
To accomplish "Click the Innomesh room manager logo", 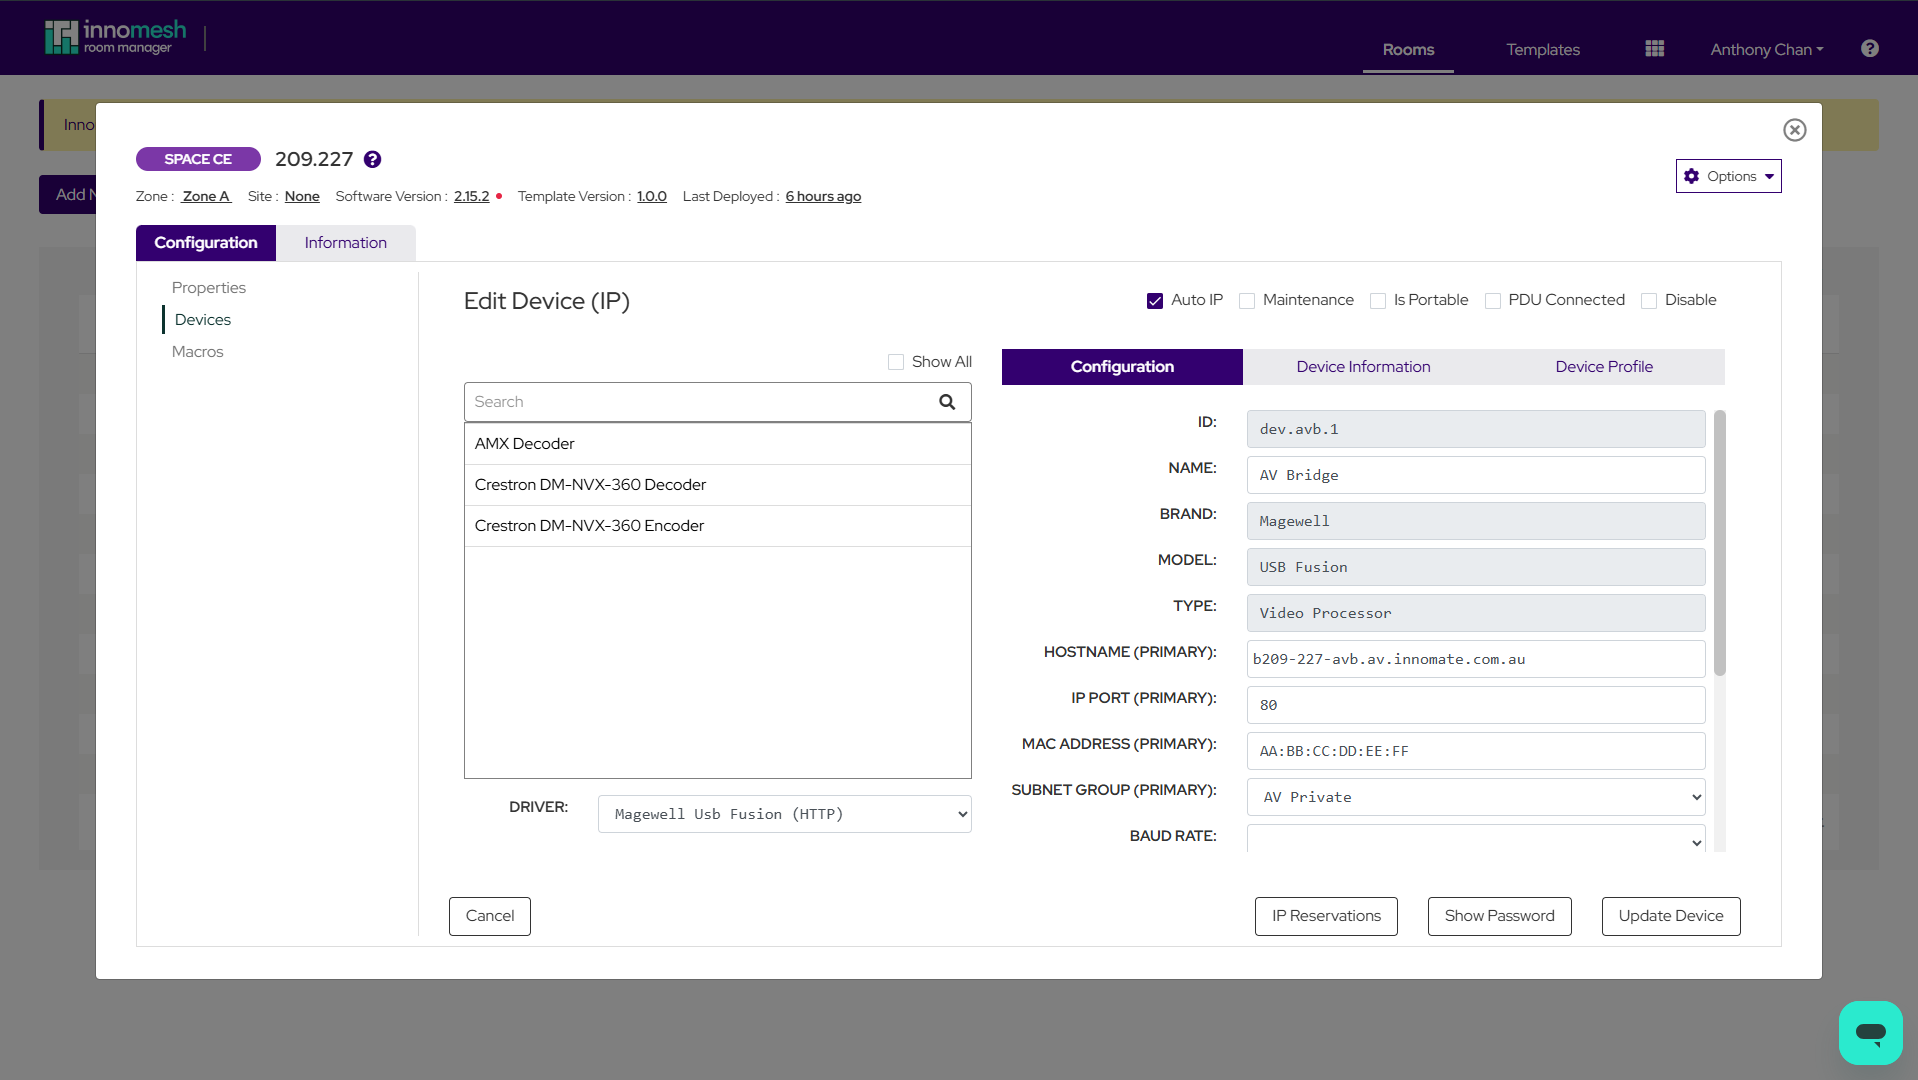I will click(x=115, y=37).
